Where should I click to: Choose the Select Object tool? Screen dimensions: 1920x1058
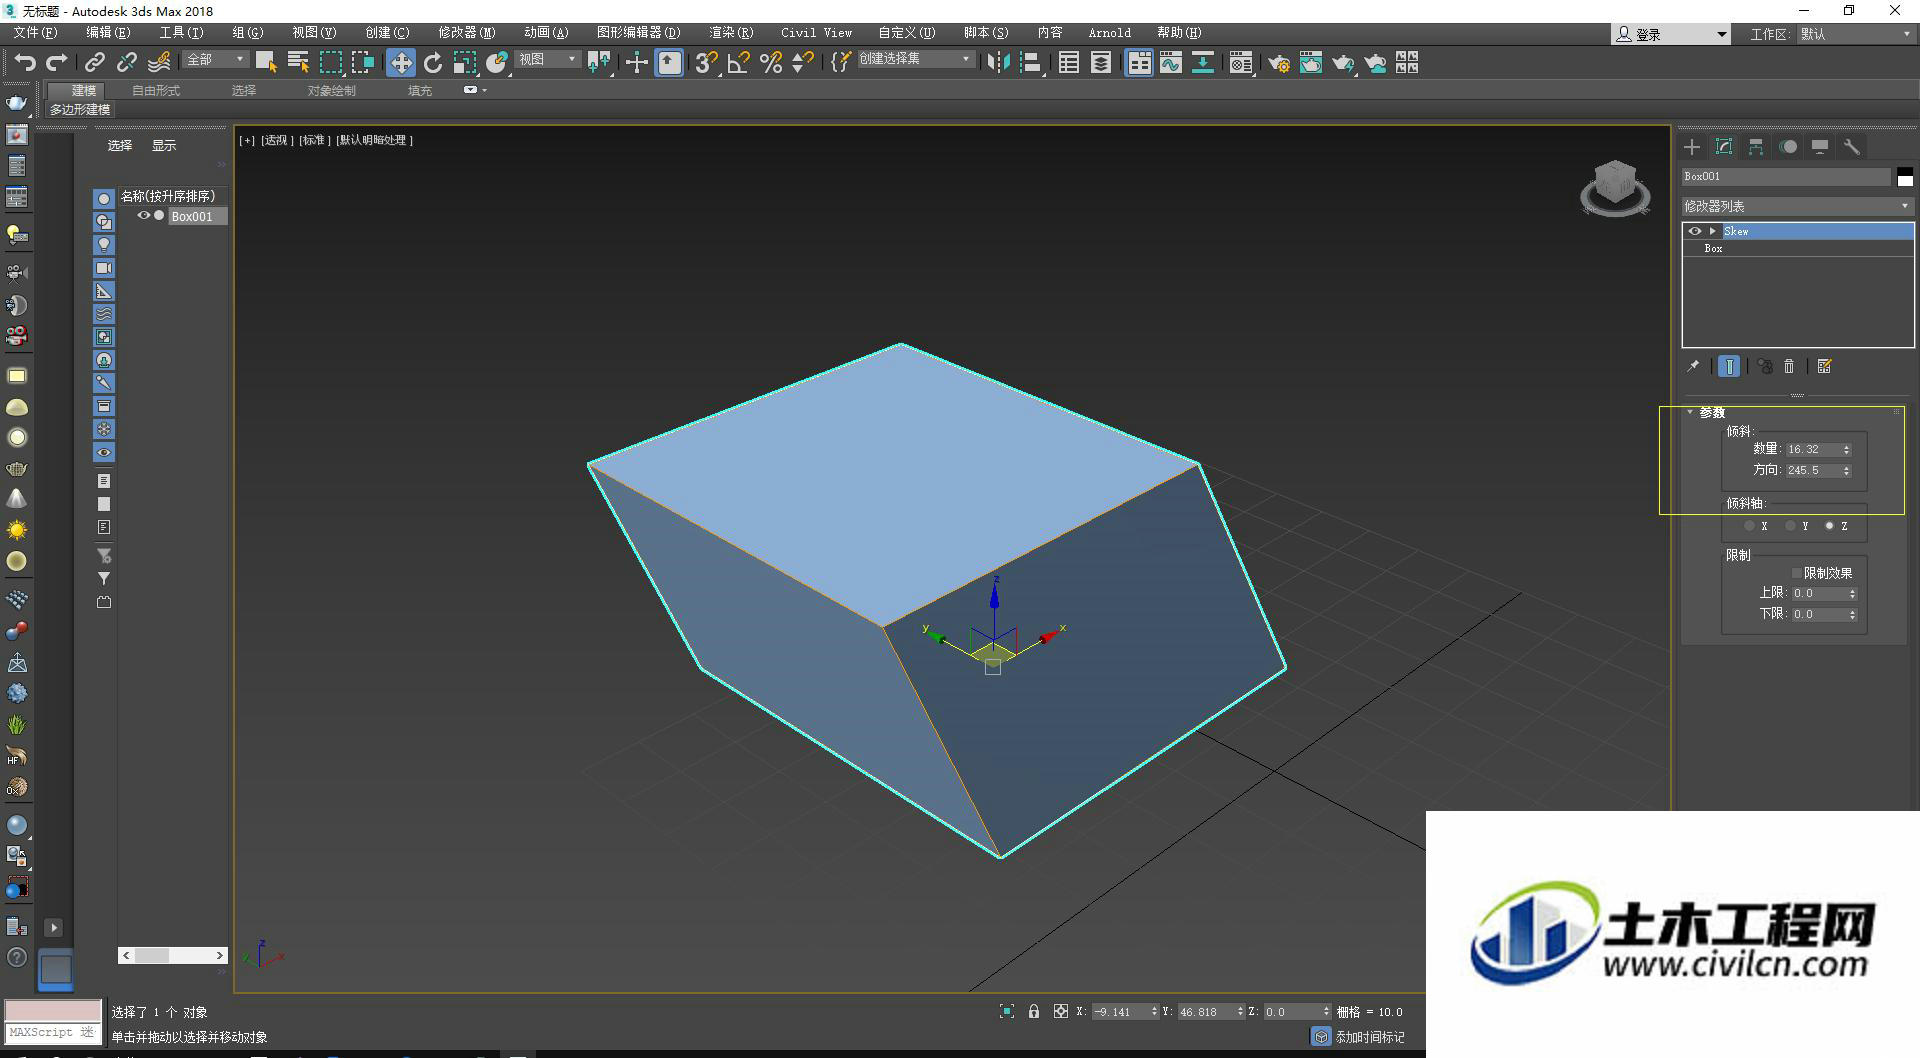(266, 63)
